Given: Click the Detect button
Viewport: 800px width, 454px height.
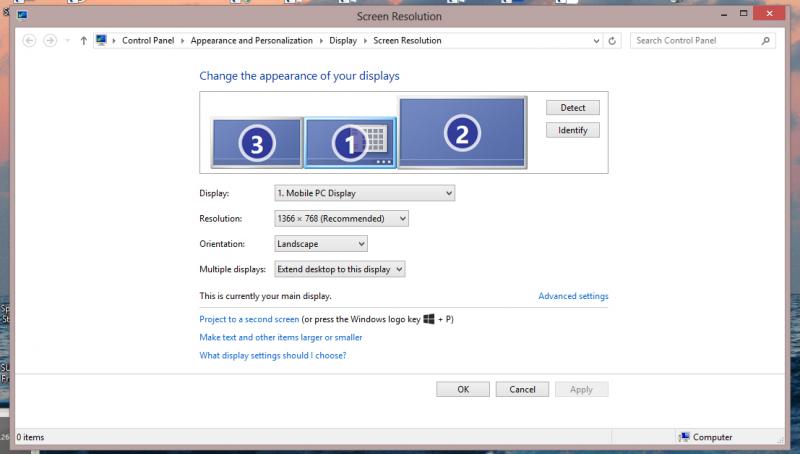Looking at the screenshot, I should coord(572,108).
